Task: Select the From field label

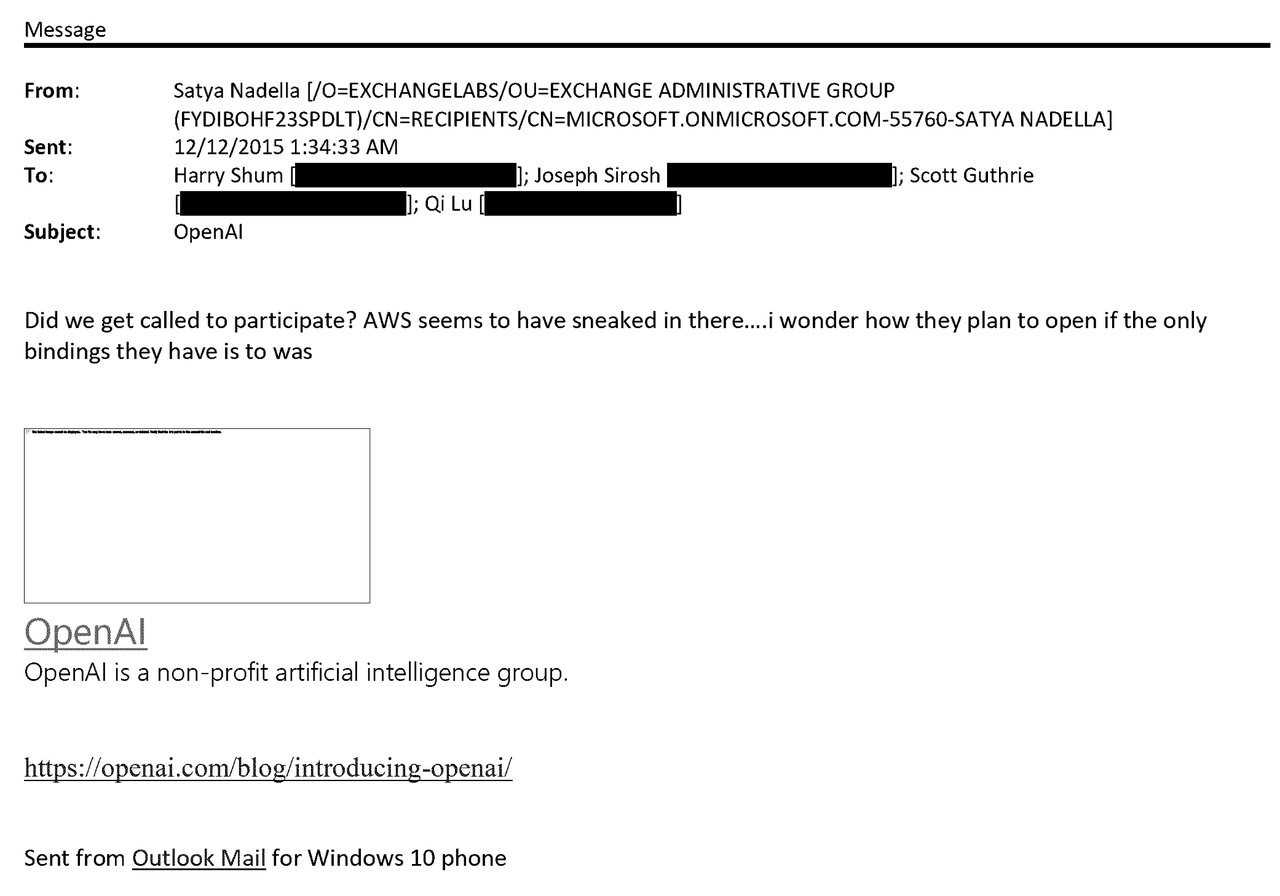Action: pyautogui.click(x=52, y=91)
